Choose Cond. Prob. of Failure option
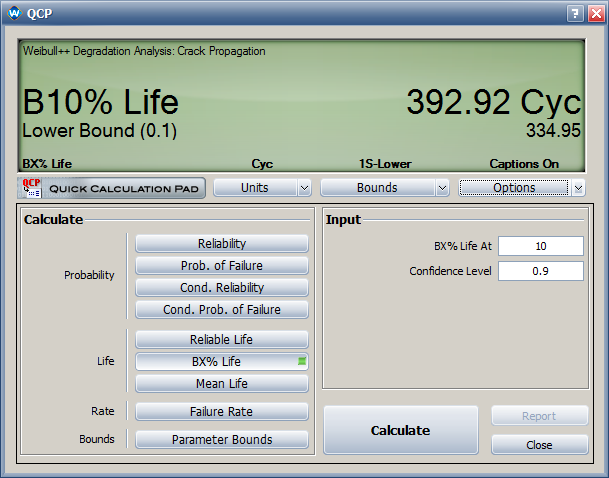The height and width of the screenshot is (478, 609). click(x=222, y=310)
